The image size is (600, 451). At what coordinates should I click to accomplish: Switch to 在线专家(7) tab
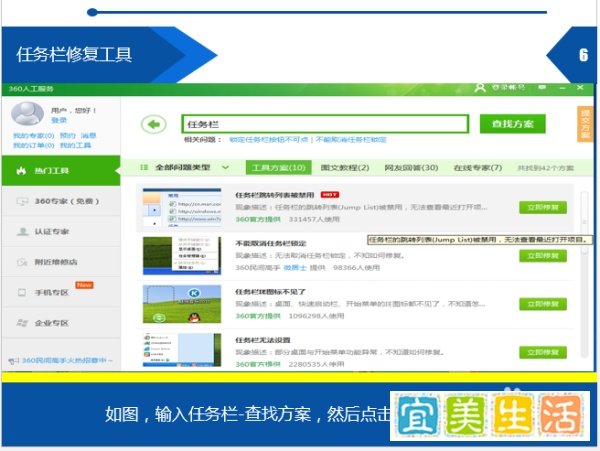coord(478,168)
